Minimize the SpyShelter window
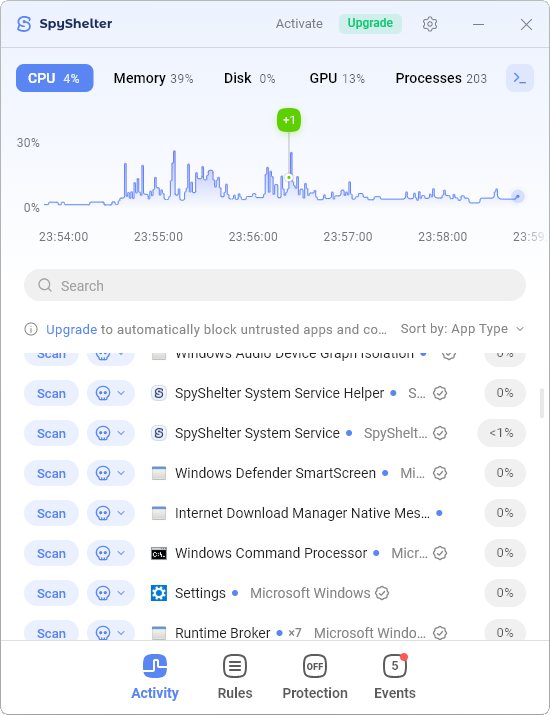The width and height of the screenshot is (550, 715). (x=478, y=24)
